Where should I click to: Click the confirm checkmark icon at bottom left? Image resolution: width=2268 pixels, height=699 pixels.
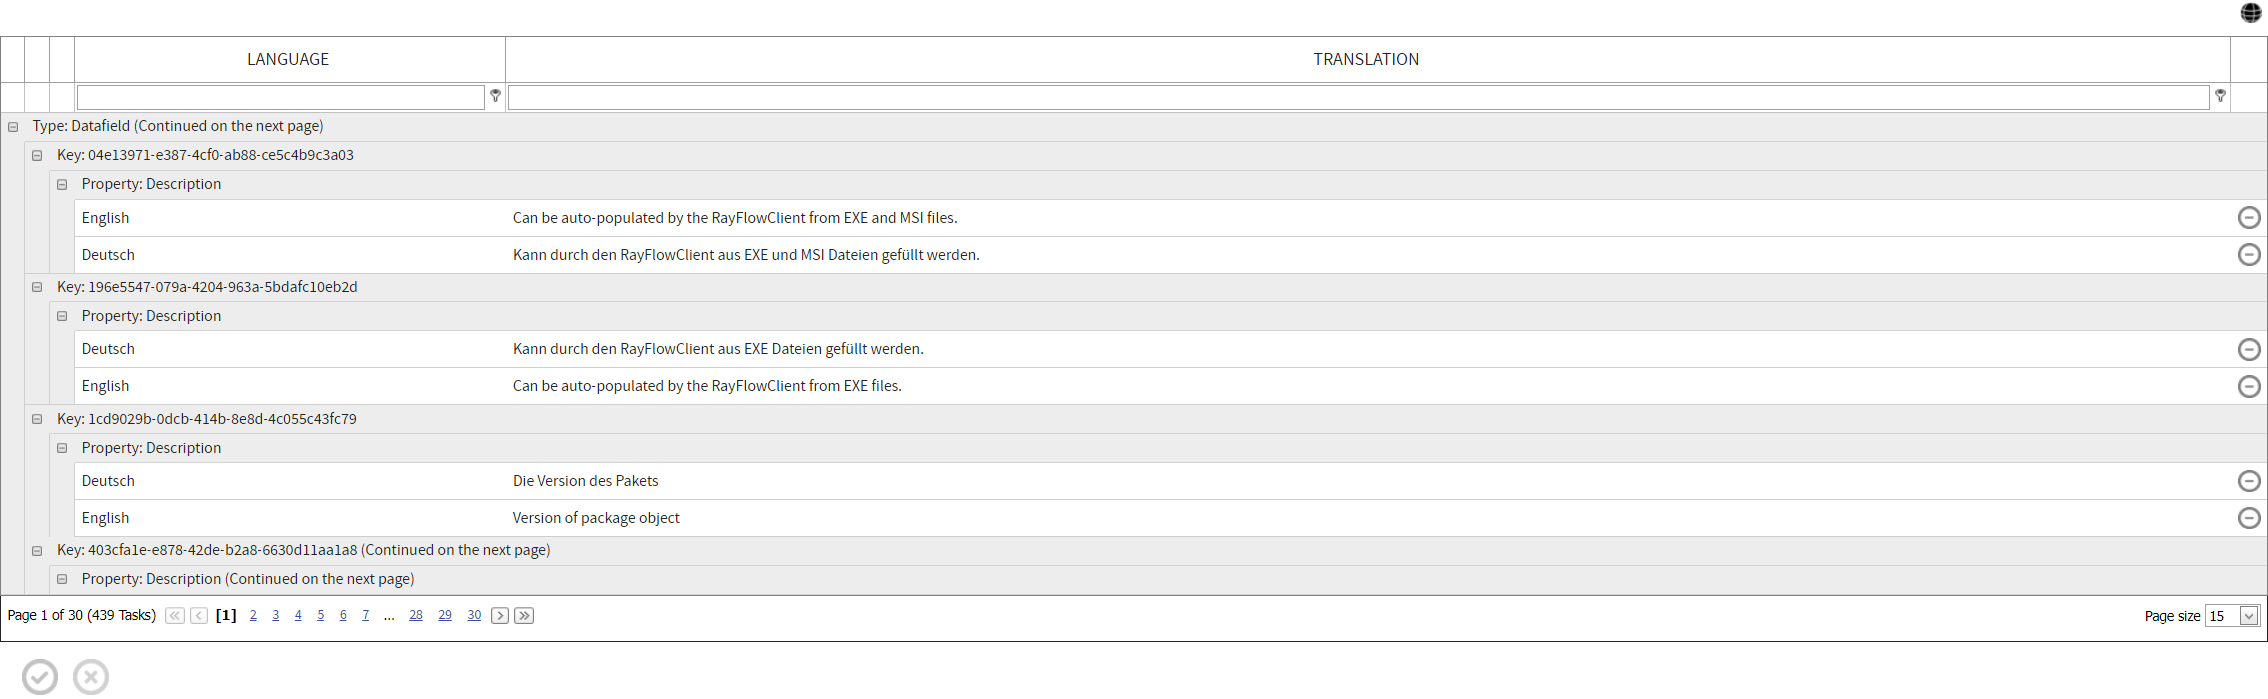[40, 677]
